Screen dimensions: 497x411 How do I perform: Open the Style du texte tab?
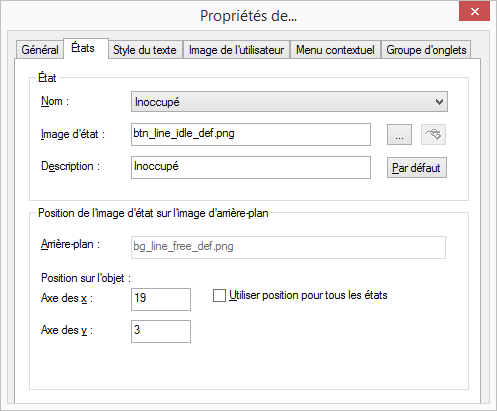[145, 50]
